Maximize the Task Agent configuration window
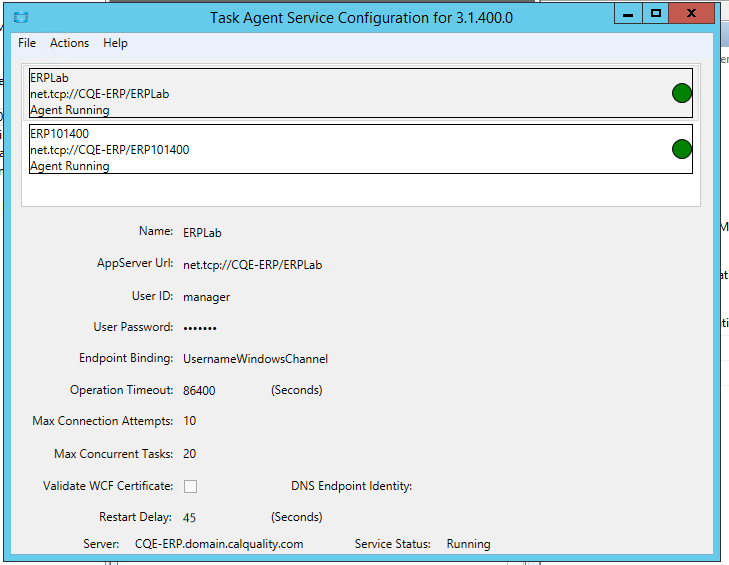 pyautogui.click(x=656, y=13)
